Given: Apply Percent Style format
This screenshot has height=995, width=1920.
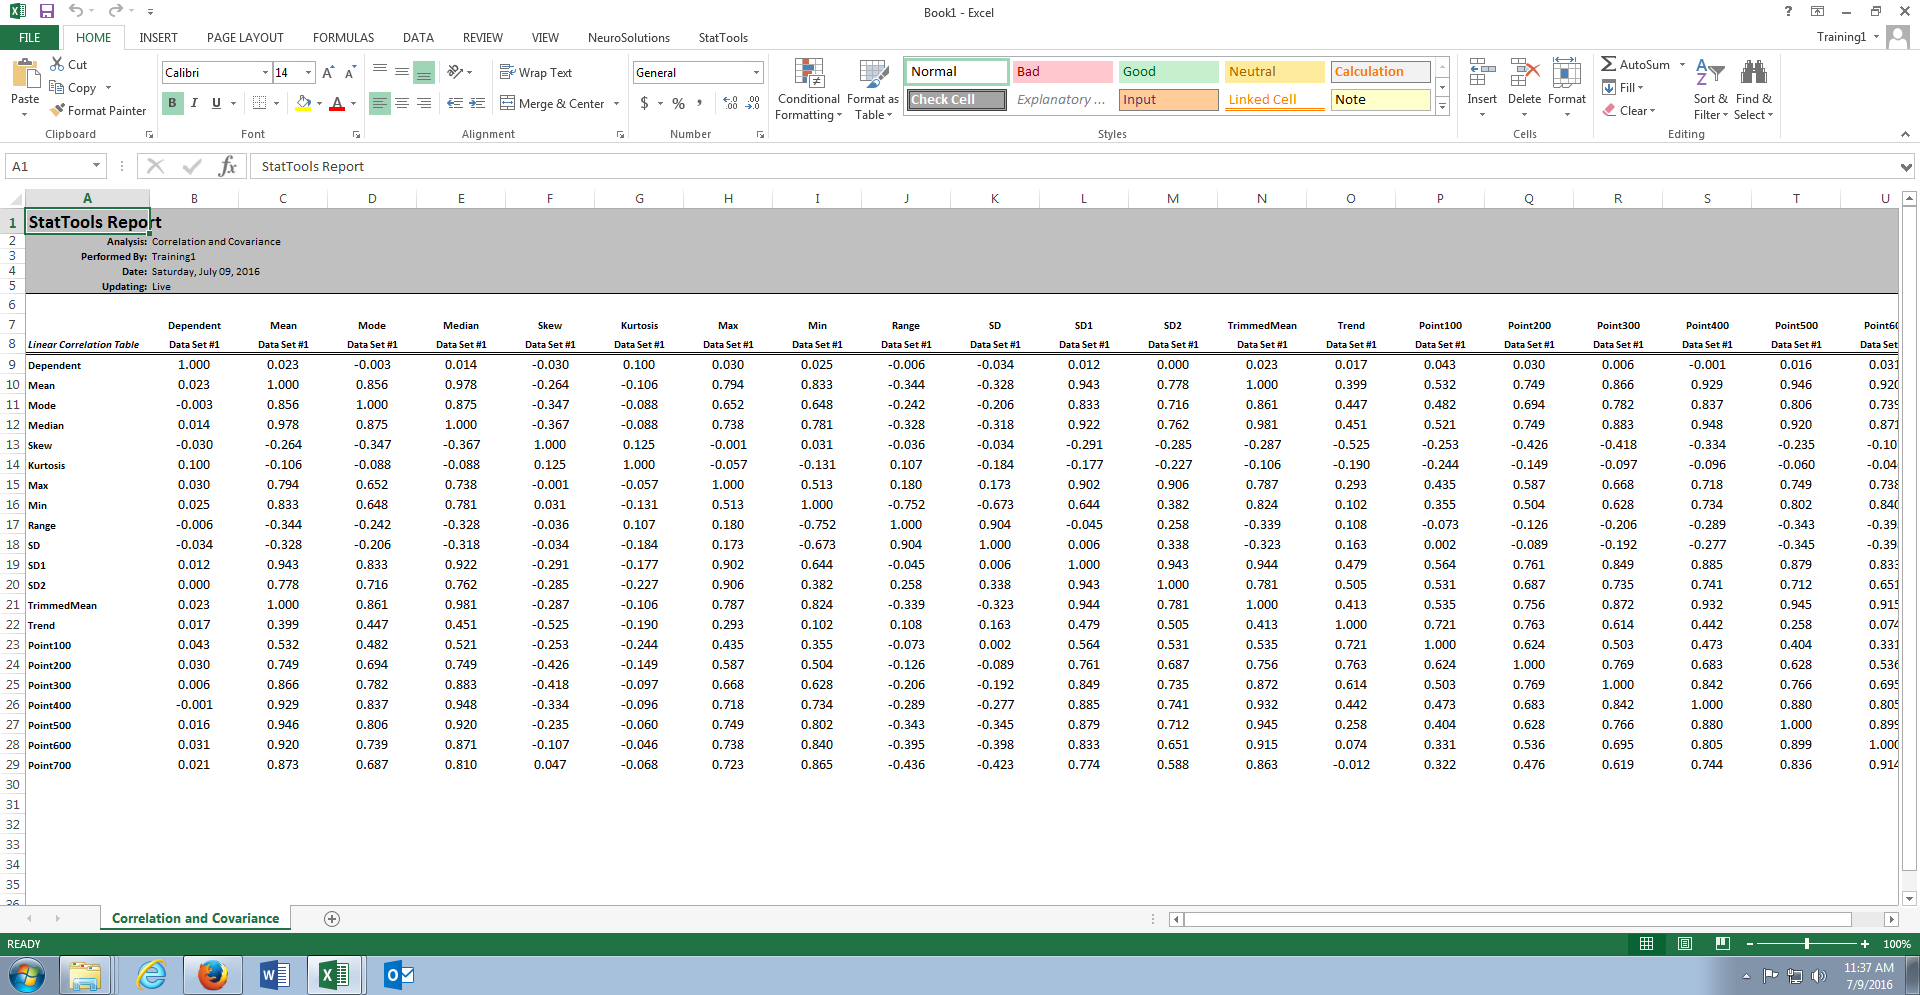Looking at the screenshot, I should pyautogui.click(x=679, y=103).
